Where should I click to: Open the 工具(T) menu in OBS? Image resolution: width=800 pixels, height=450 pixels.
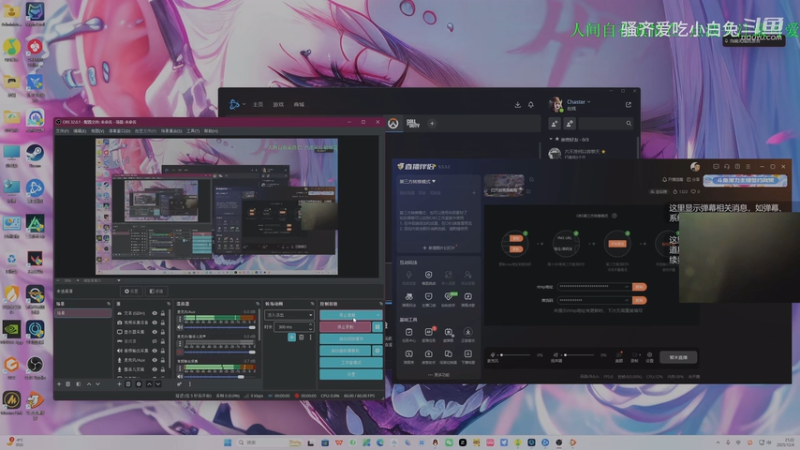(193, 131)
